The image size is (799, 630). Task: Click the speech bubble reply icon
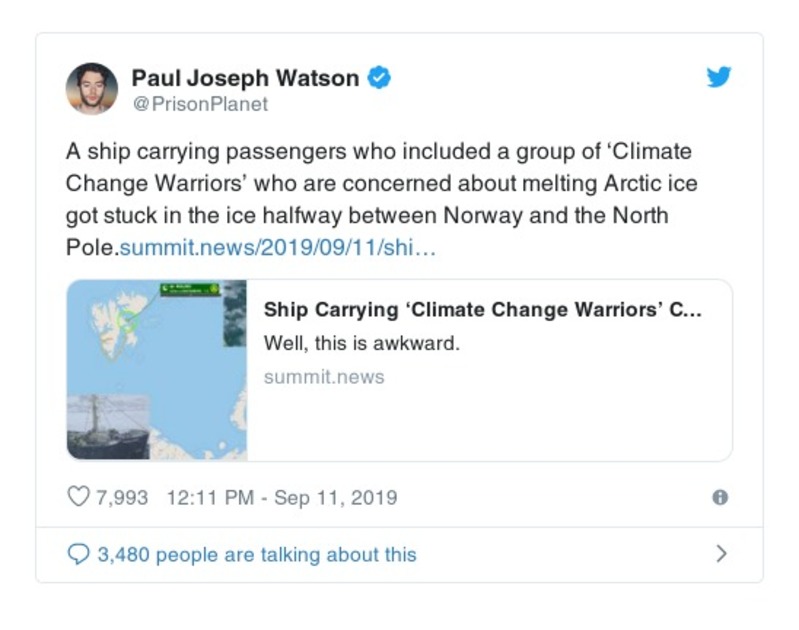[x=78, y=553]
